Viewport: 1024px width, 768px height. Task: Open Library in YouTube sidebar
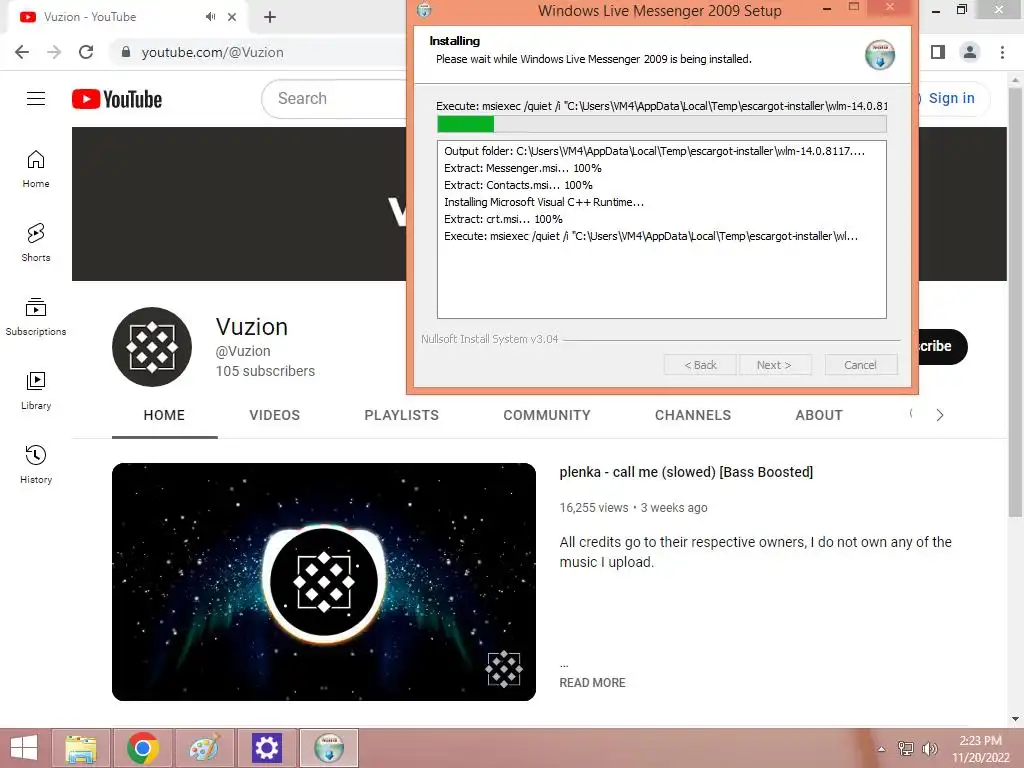pos(36,391)
